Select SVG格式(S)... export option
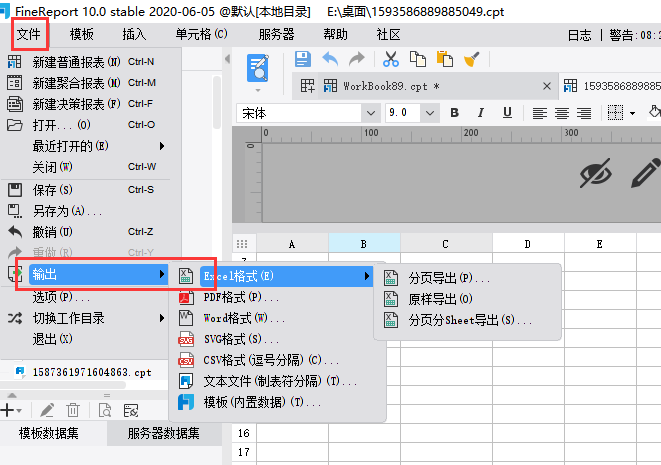The height and width of the screenshot is (465, 661). coord(278,339)
